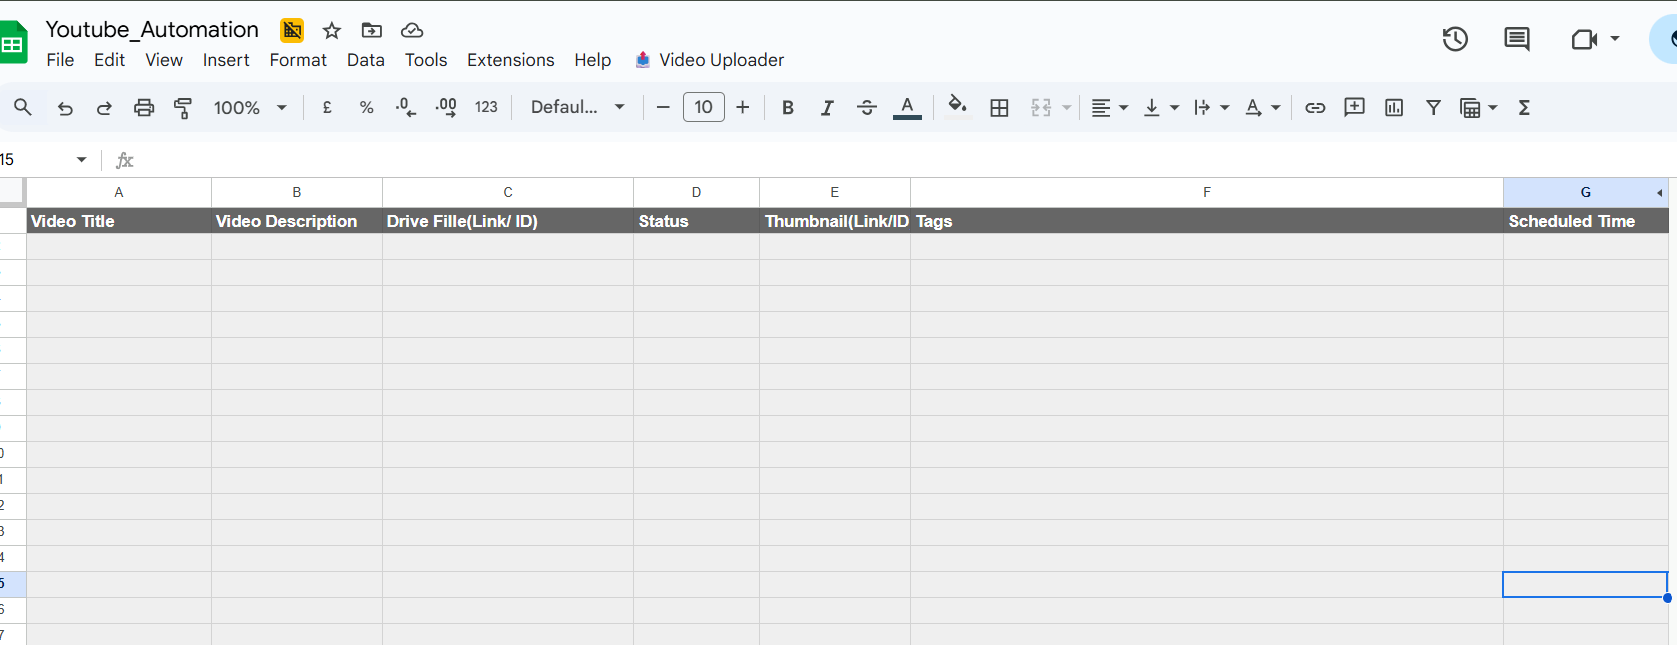Expand merge cells options arrow

coord(1067,108)
